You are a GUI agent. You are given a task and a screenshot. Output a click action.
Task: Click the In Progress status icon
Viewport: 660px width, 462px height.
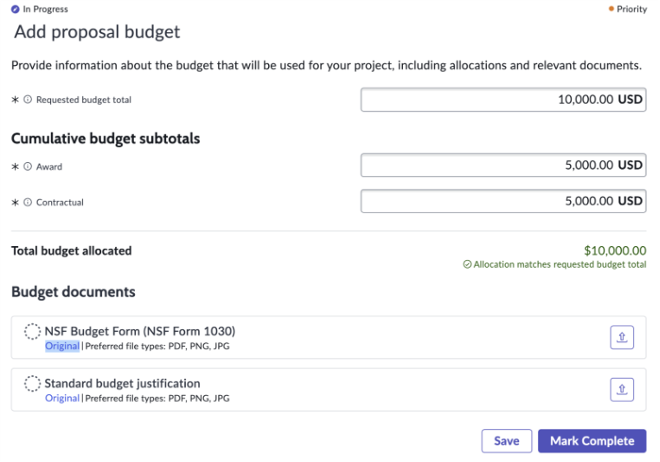coord(15,9)
